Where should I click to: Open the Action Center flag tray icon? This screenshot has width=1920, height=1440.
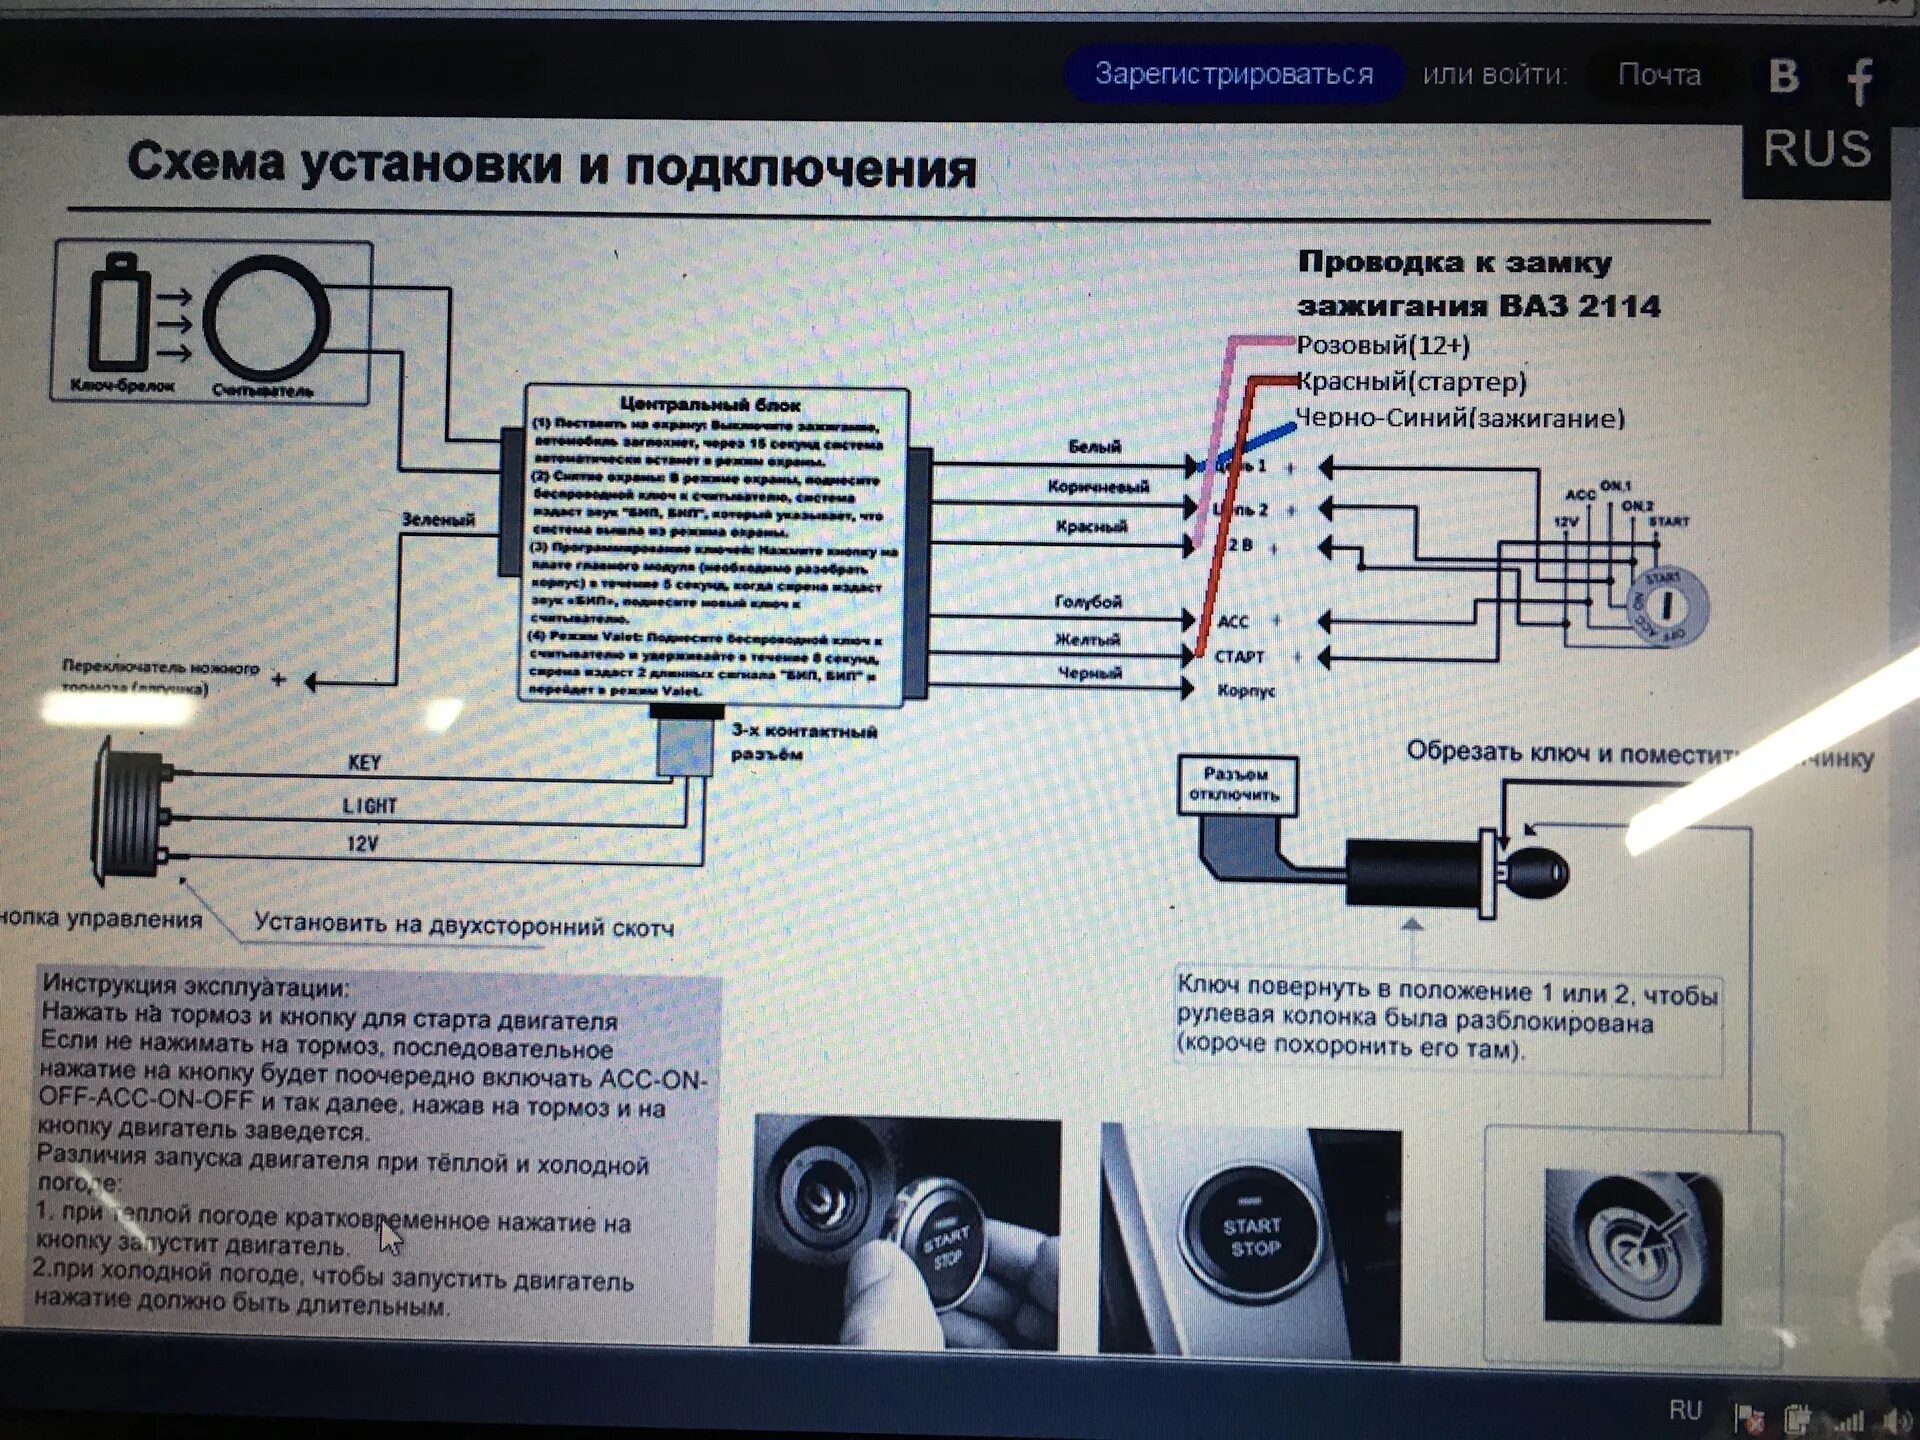(x=1748, y=1418)
